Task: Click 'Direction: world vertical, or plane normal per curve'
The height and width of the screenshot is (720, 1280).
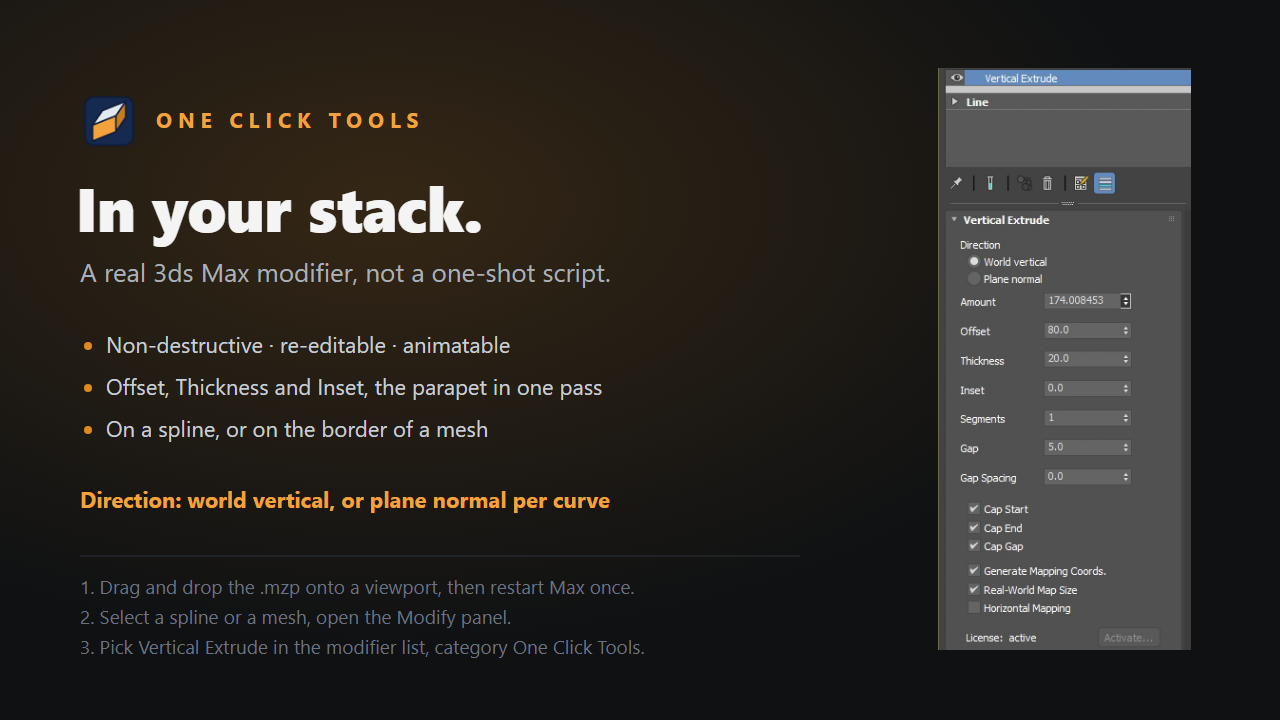Action: 345,500
